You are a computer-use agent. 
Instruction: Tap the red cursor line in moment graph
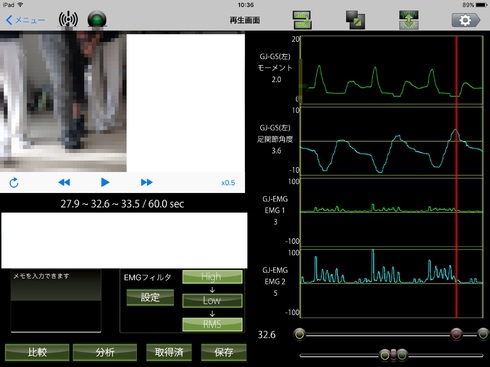(x=456, y=70)
